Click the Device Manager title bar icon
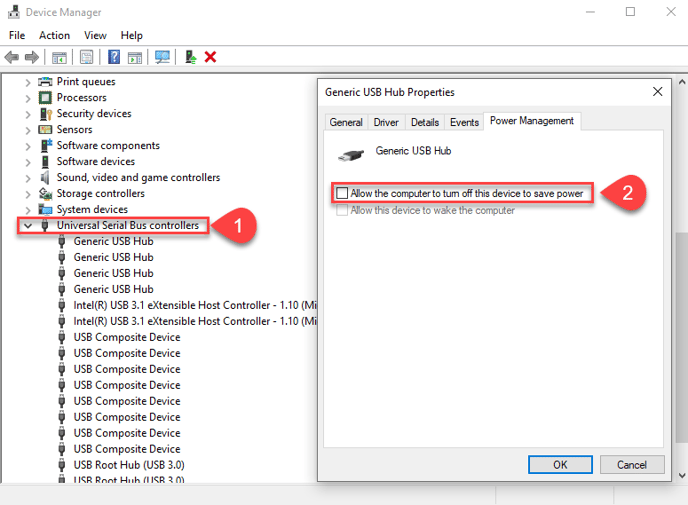The image size is (688, 505). click(x=14, y=12)
